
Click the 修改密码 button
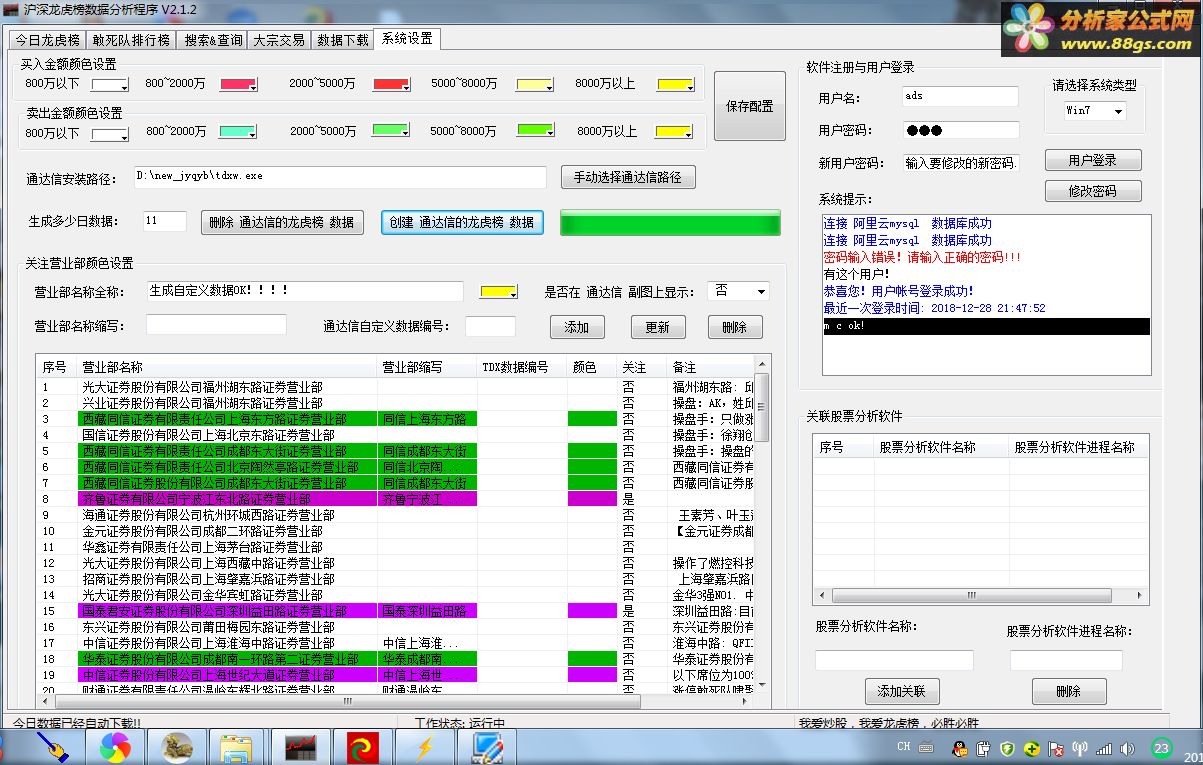point(1093,190)
